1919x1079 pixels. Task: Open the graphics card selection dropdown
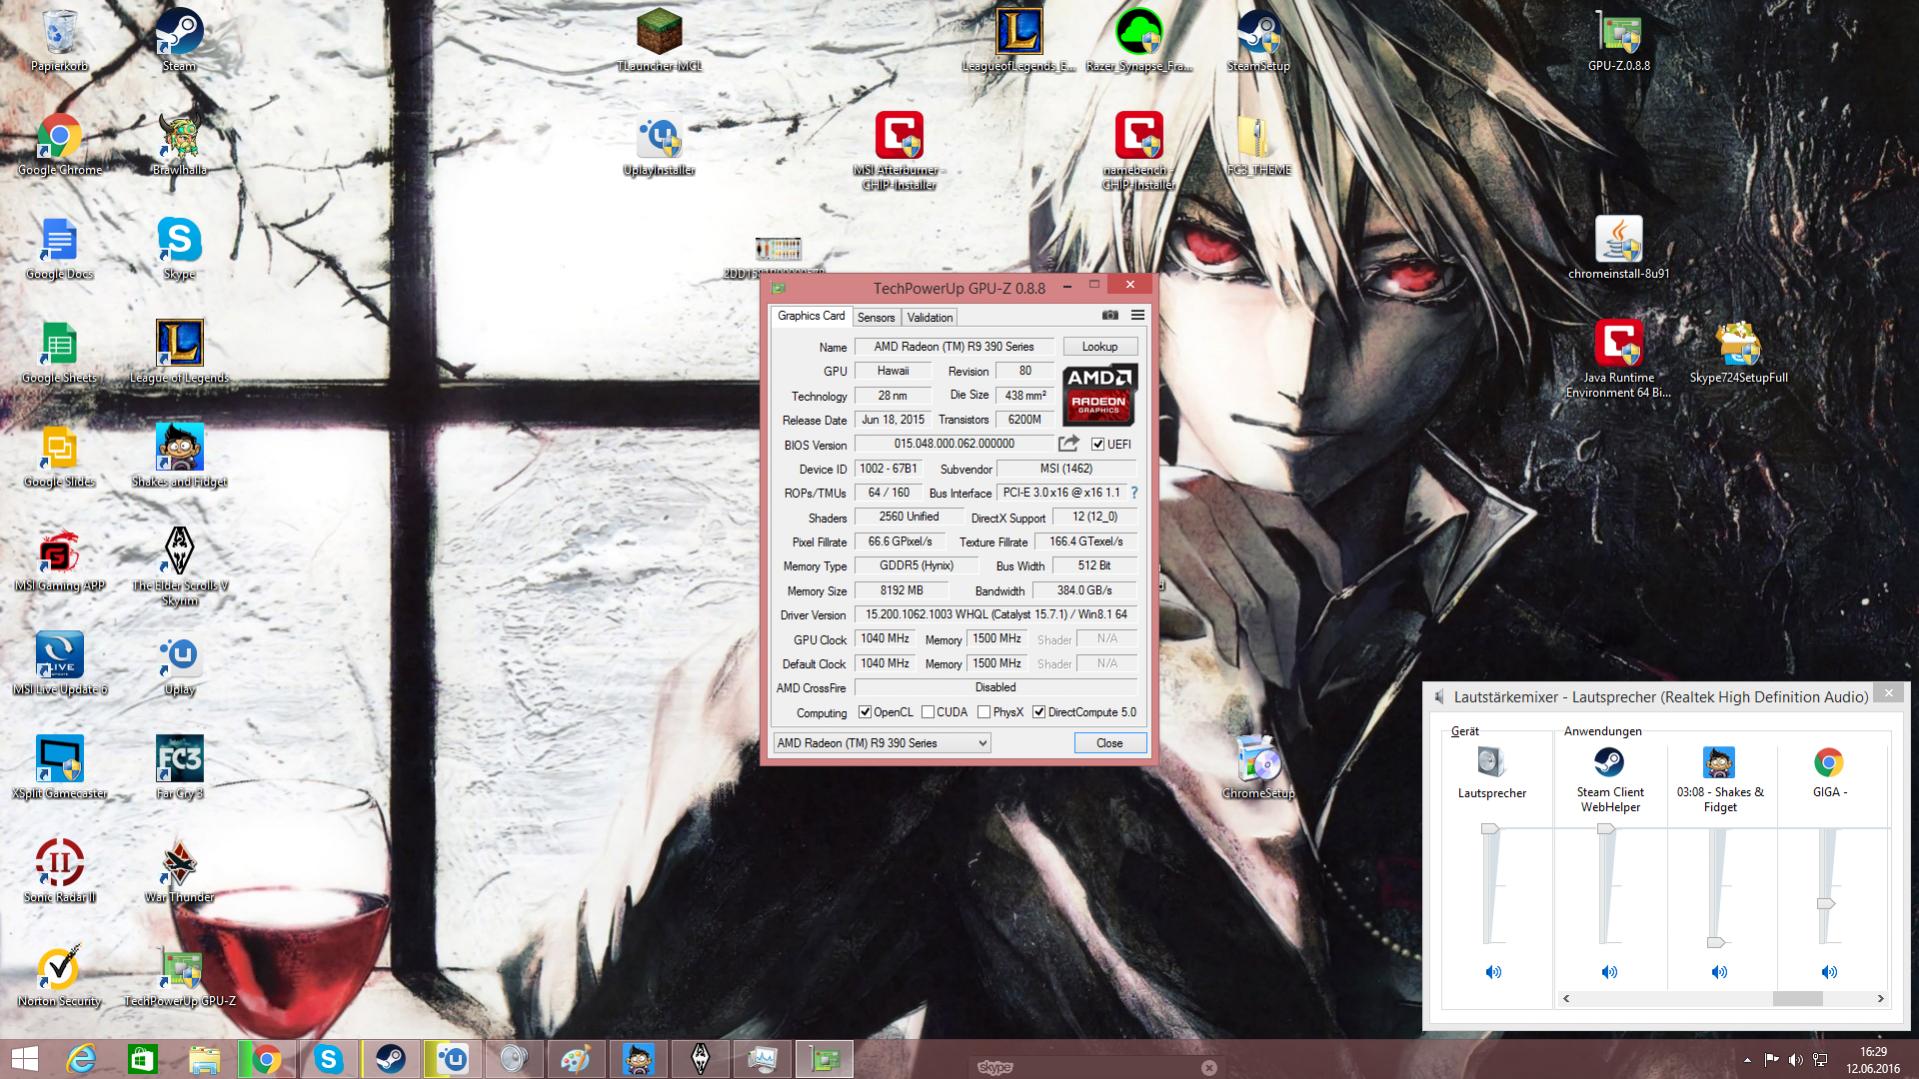coord(882,743)
